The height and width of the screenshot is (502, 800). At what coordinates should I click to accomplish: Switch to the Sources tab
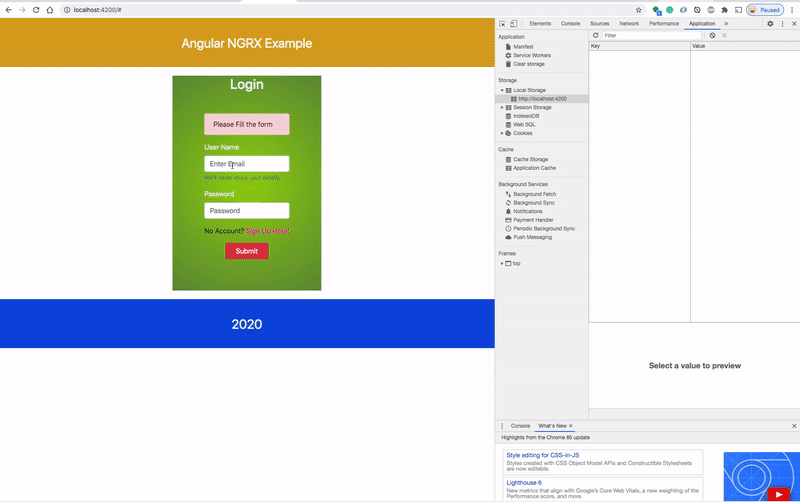coord(599,23)
